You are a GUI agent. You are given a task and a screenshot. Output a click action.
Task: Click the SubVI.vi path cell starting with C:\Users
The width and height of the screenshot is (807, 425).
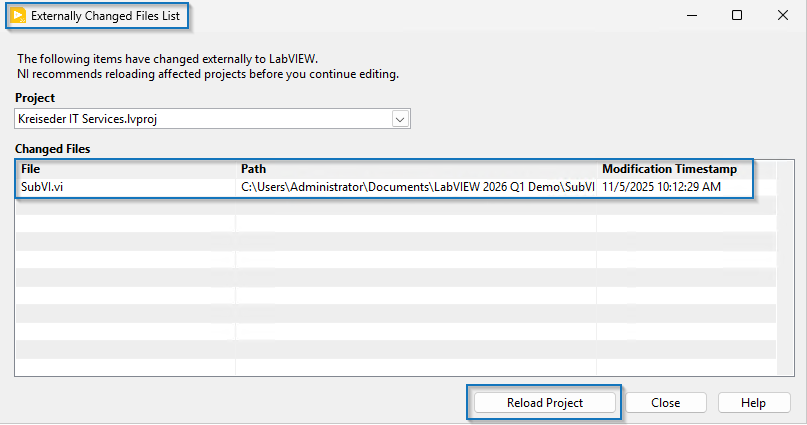(417, 187)
